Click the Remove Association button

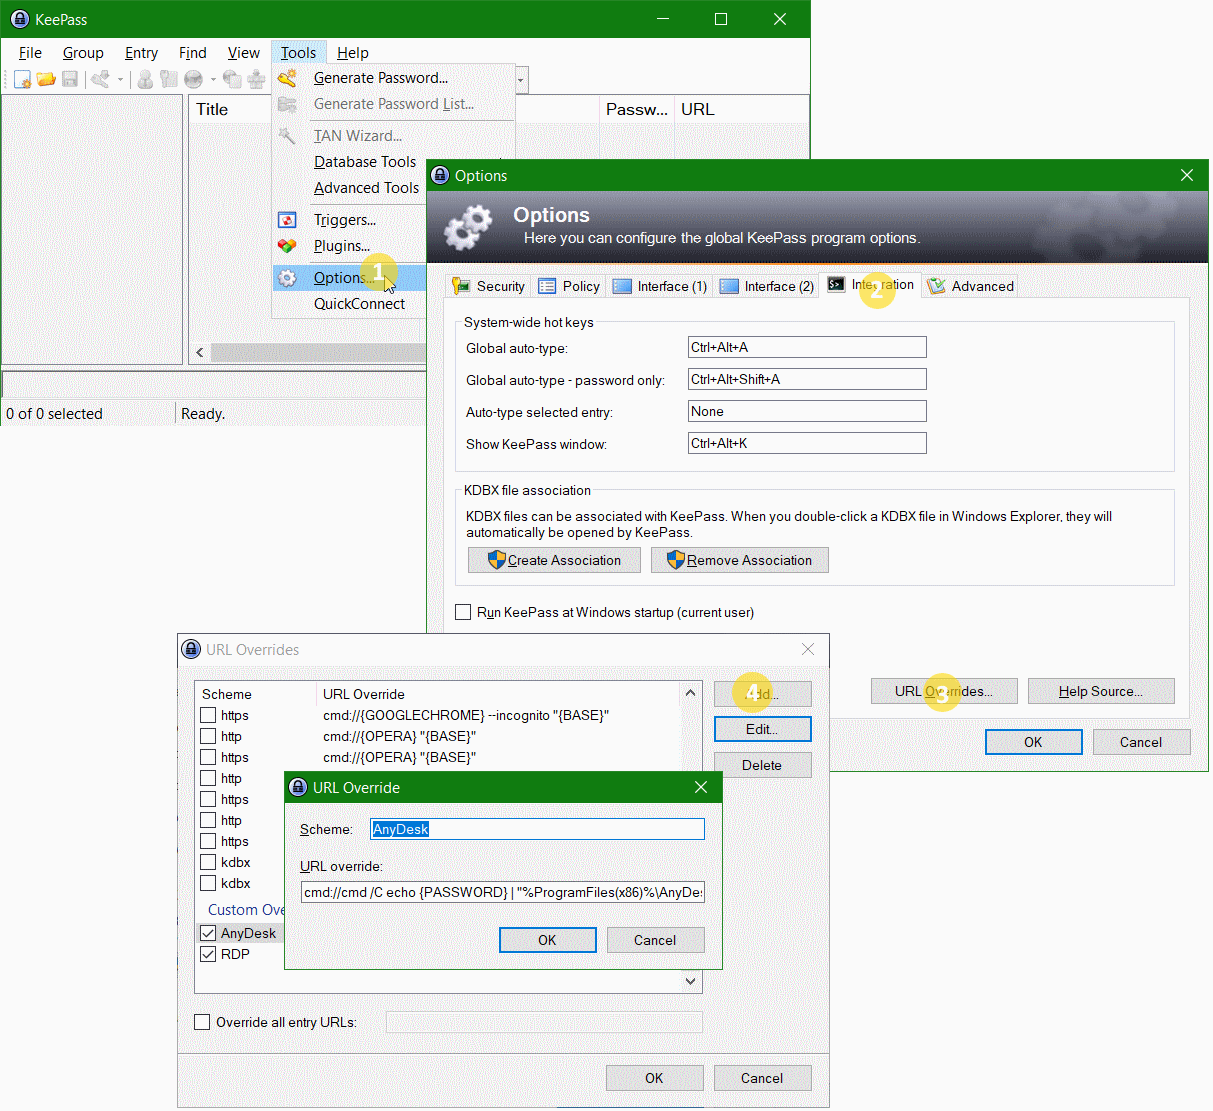click(739, 560)
